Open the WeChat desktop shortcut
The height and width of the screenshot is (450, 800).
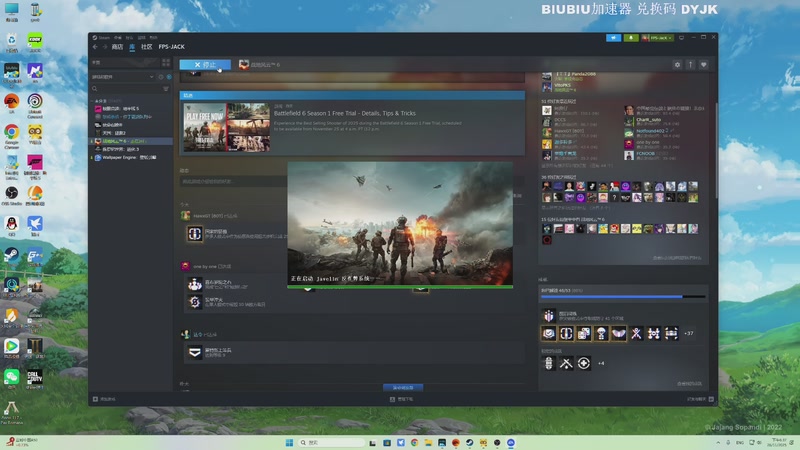(x=11, y=380)
